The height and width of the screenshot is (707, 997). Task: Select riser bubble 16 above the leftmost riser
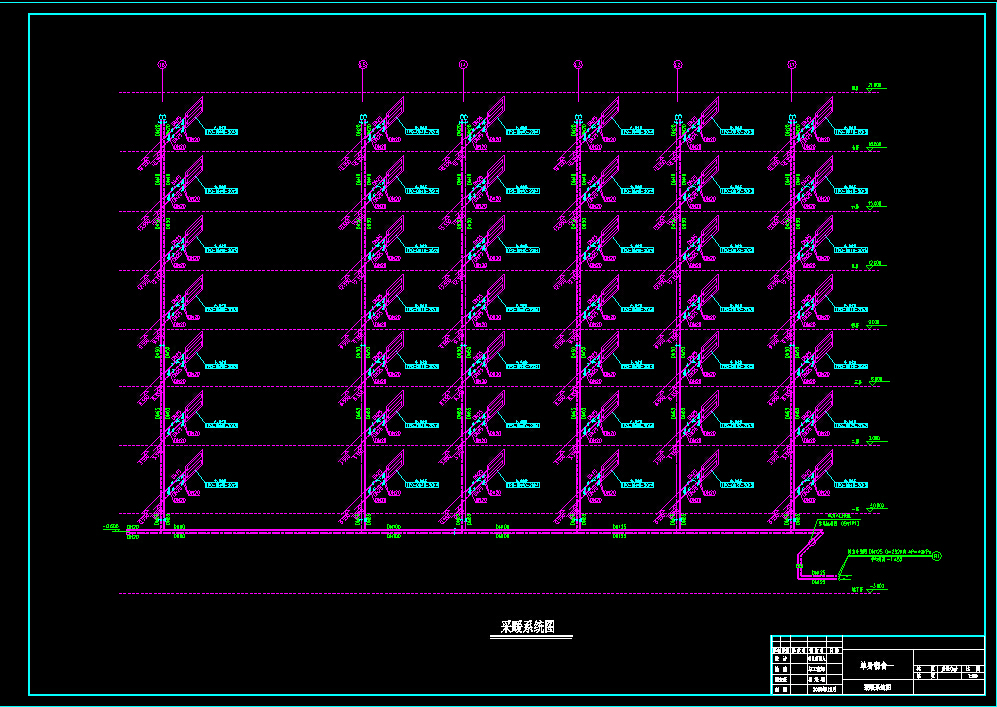coord(162,64)
